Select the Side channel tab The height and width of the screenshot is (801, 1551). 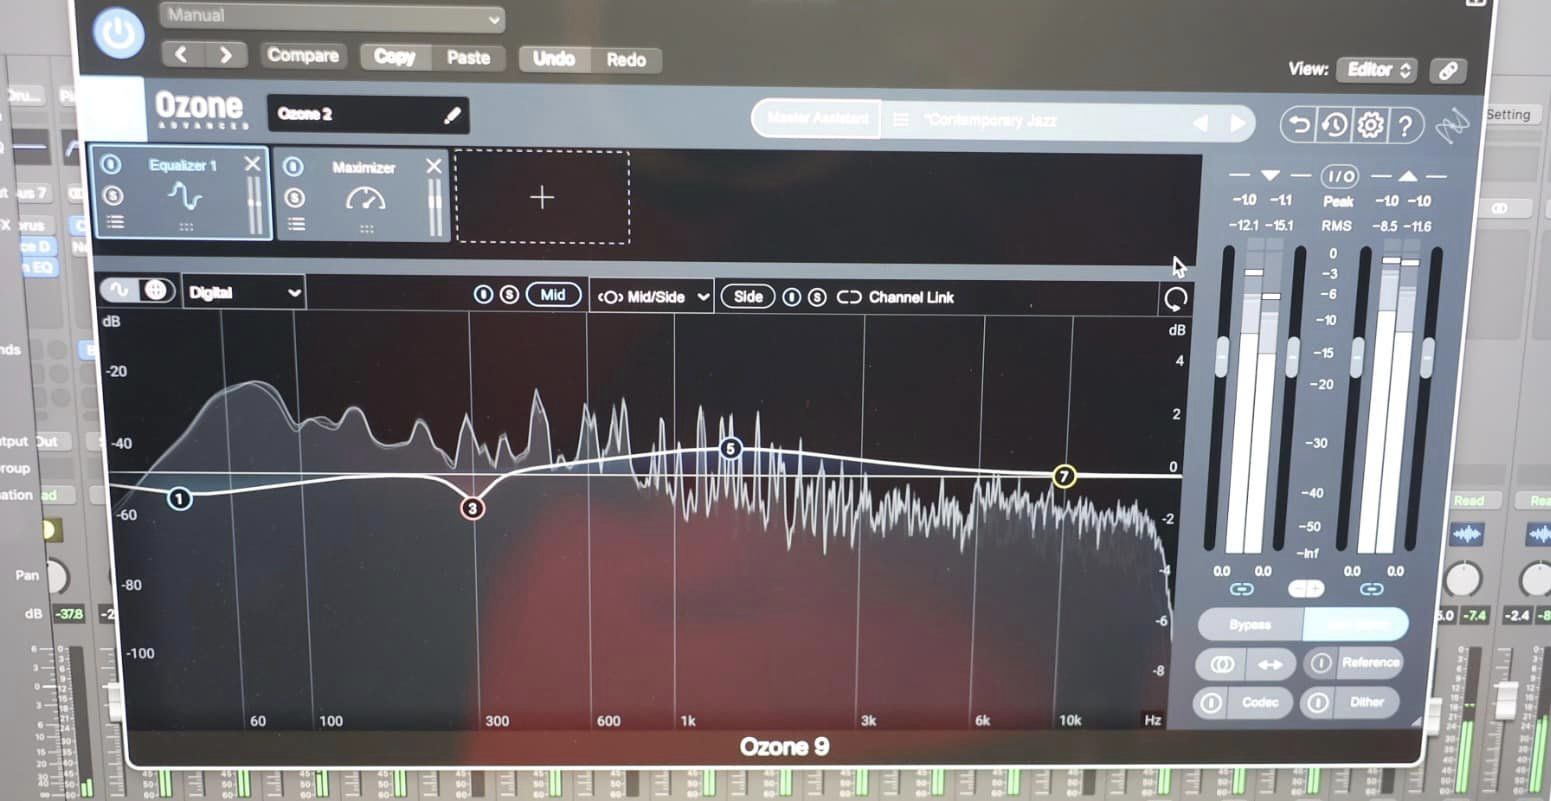coord(748,297)
